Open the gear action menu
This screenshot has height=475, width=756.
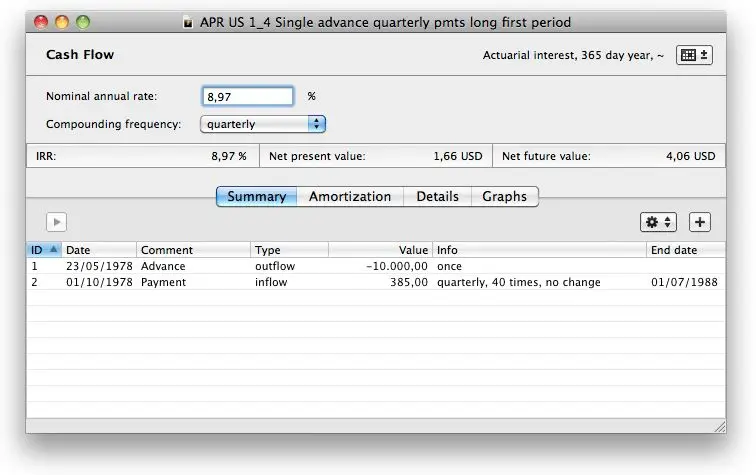(658, 222)
